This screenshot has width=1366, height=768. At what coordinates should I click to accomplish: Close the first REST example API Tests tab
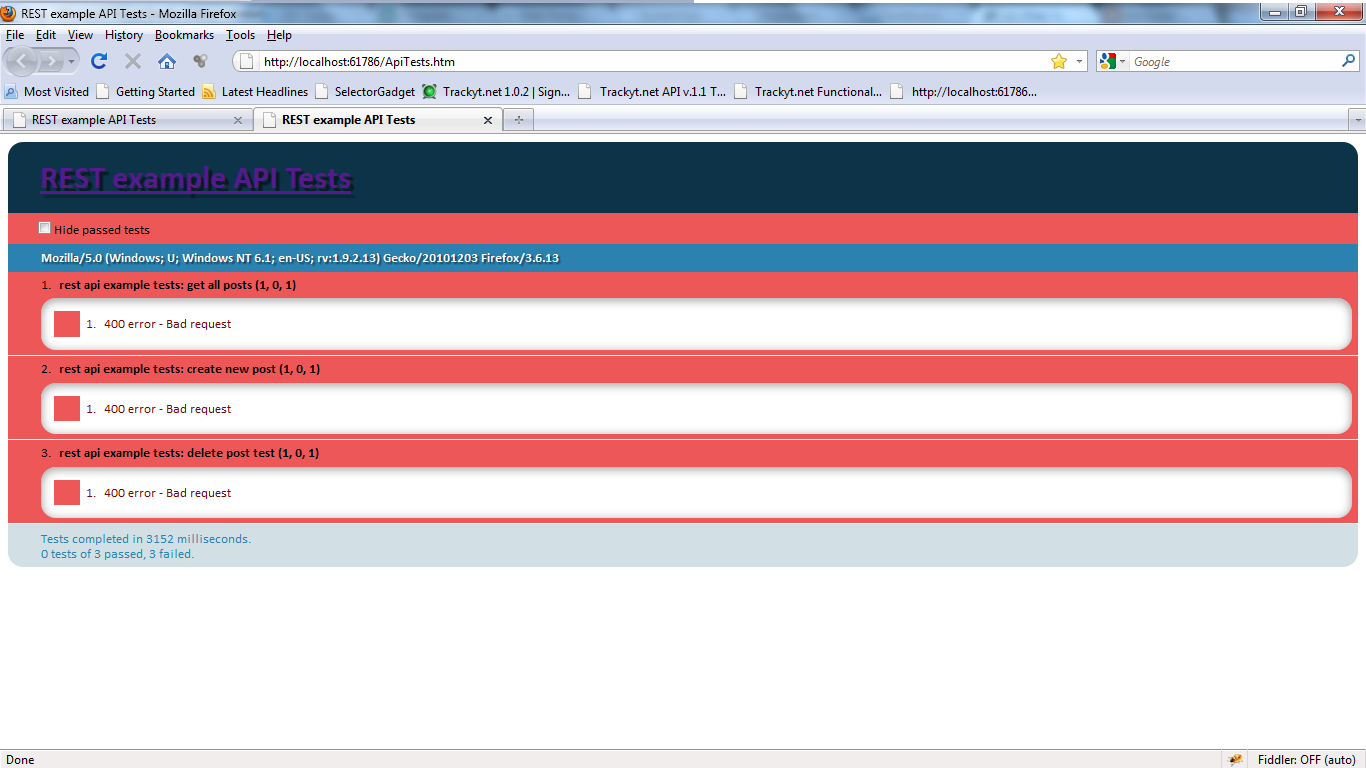(237, 120)
